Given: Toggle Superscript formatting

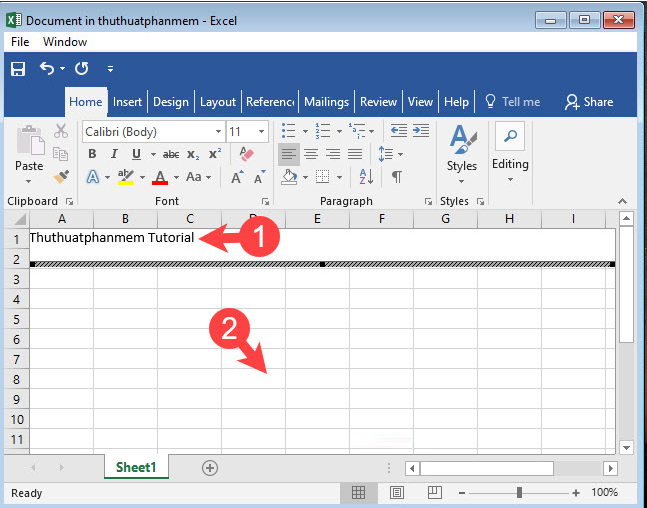Looking at the screenshot, I should 215,154.
